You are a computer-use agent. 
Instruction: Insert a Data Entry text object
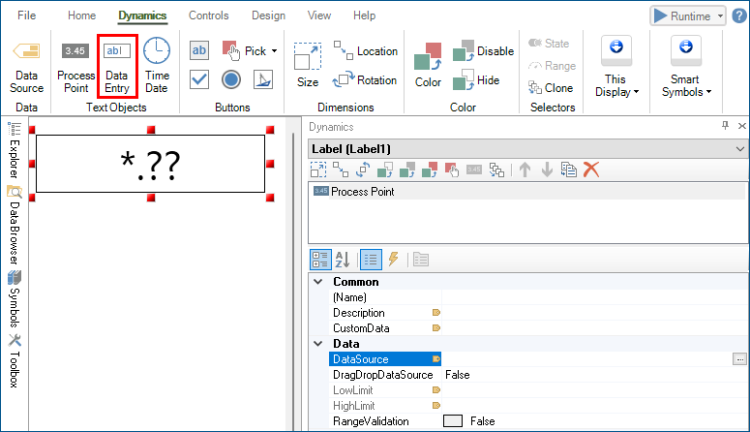tap(117, 65)
